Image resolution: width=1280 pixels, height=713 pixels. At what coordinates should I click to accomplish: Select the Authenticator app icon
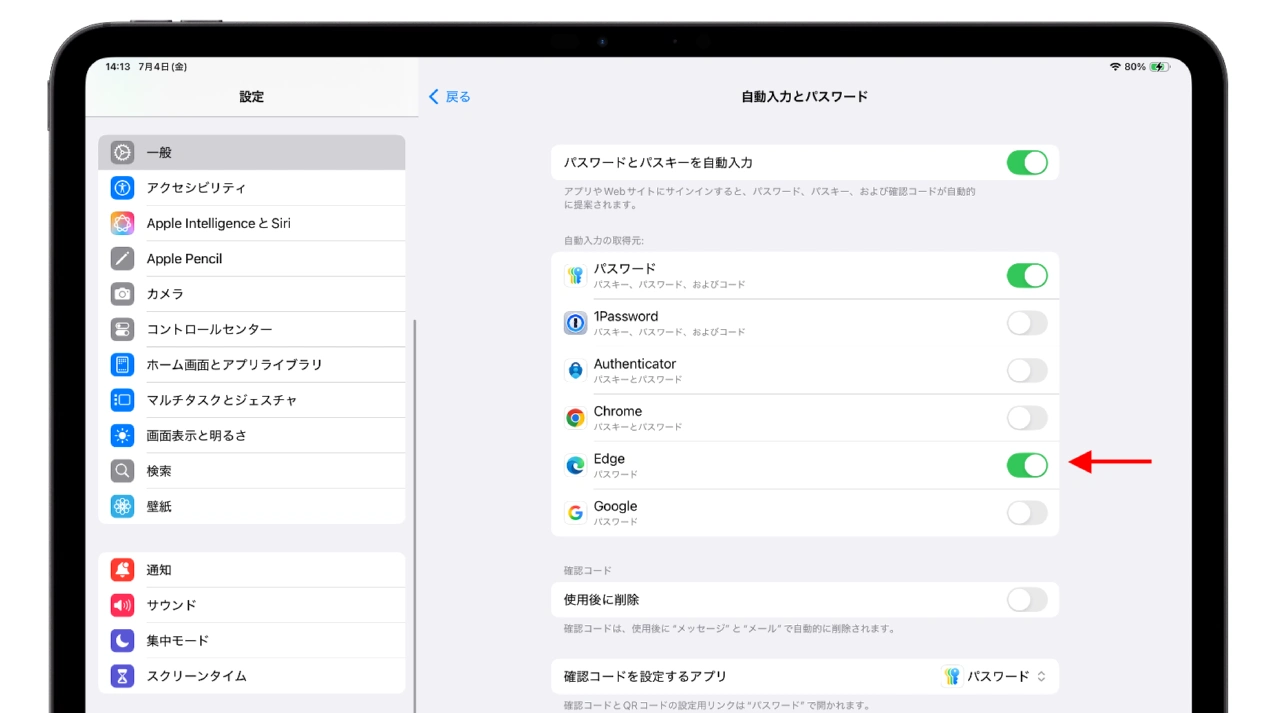pyautogui.click(x=575, y=371)
